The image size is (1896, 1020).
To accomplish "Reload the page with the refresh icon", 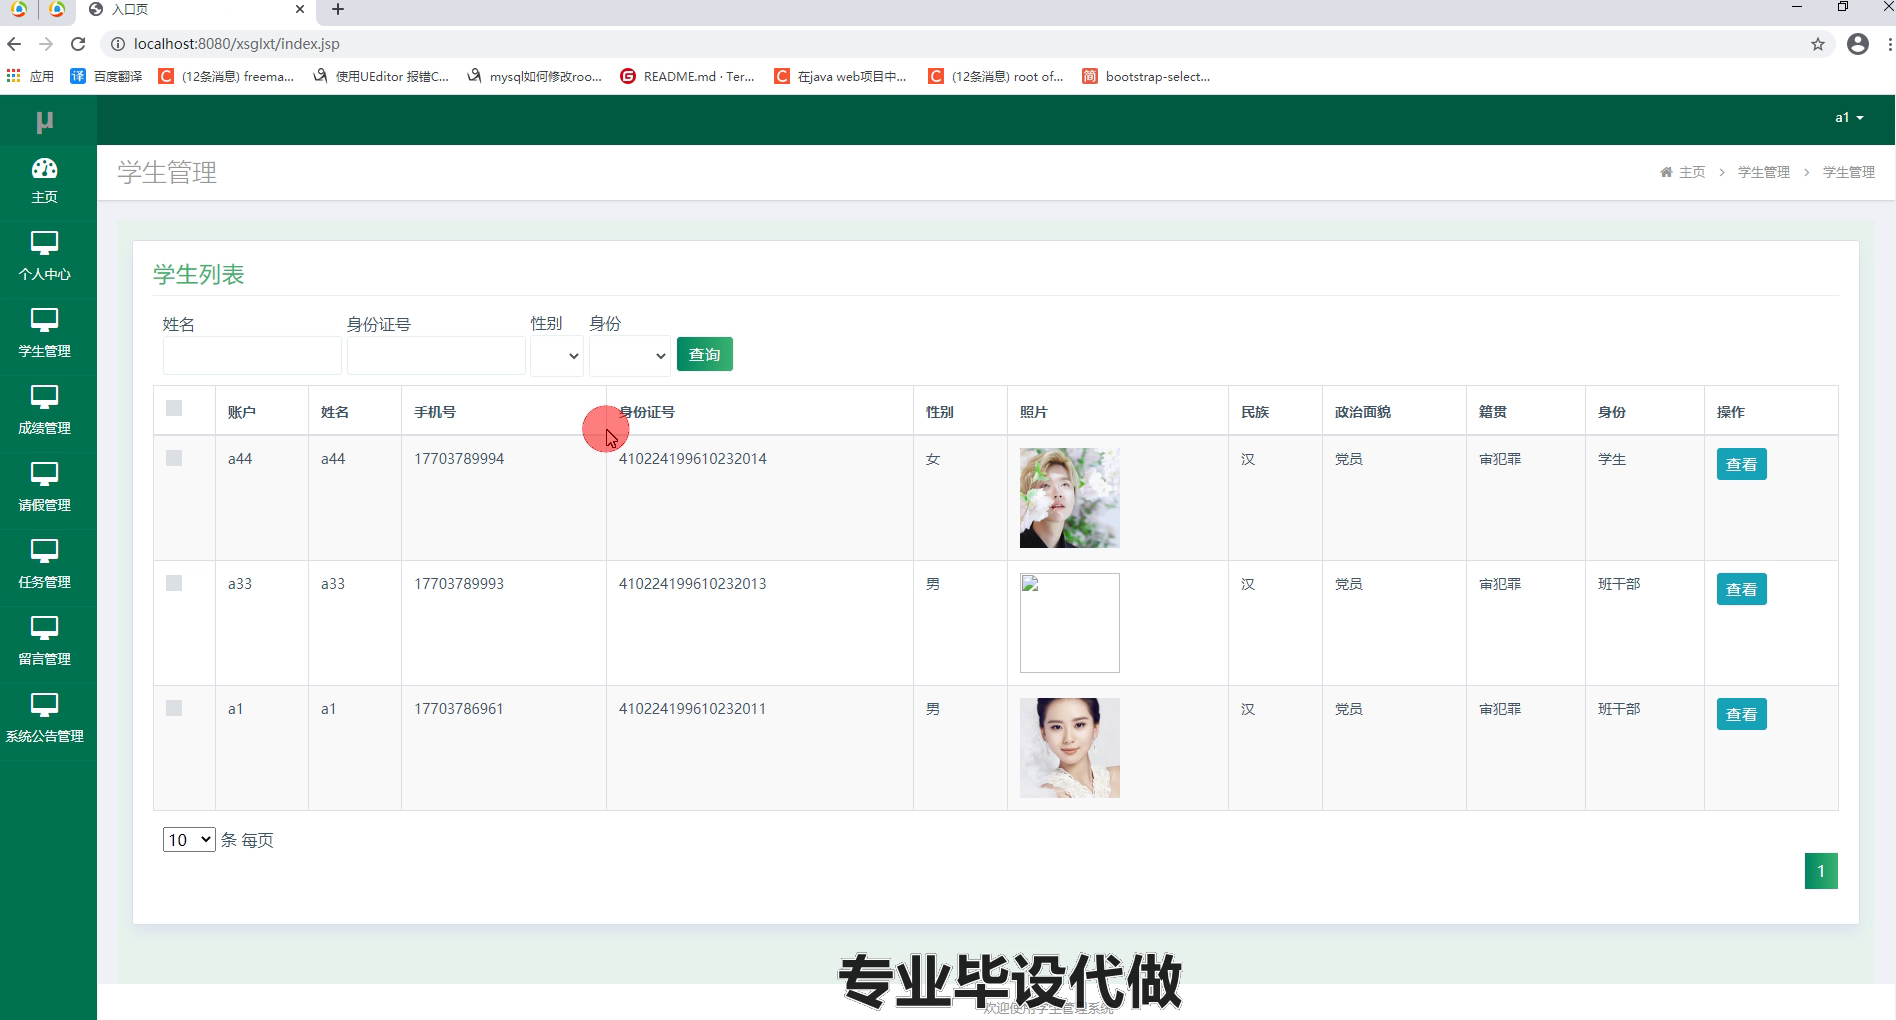I will click(78, 44).
